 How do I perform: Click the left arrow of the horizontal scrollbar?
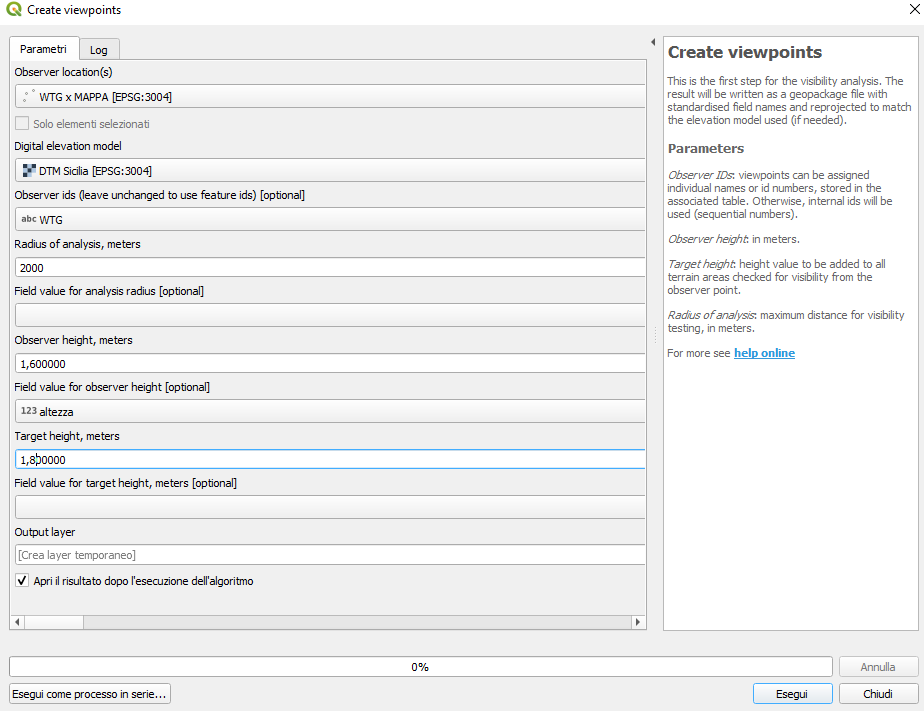click(x=17, y=622)
